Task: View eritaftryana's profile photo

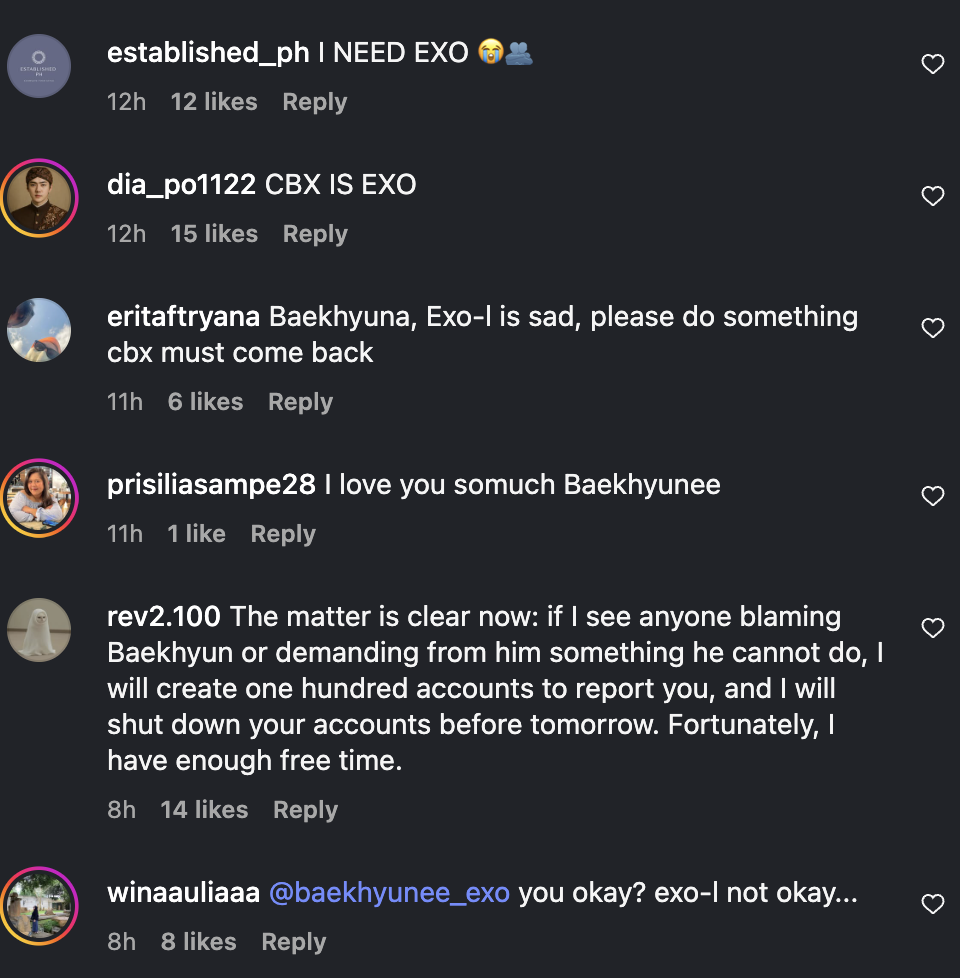Action: click(x=39, y=330)
